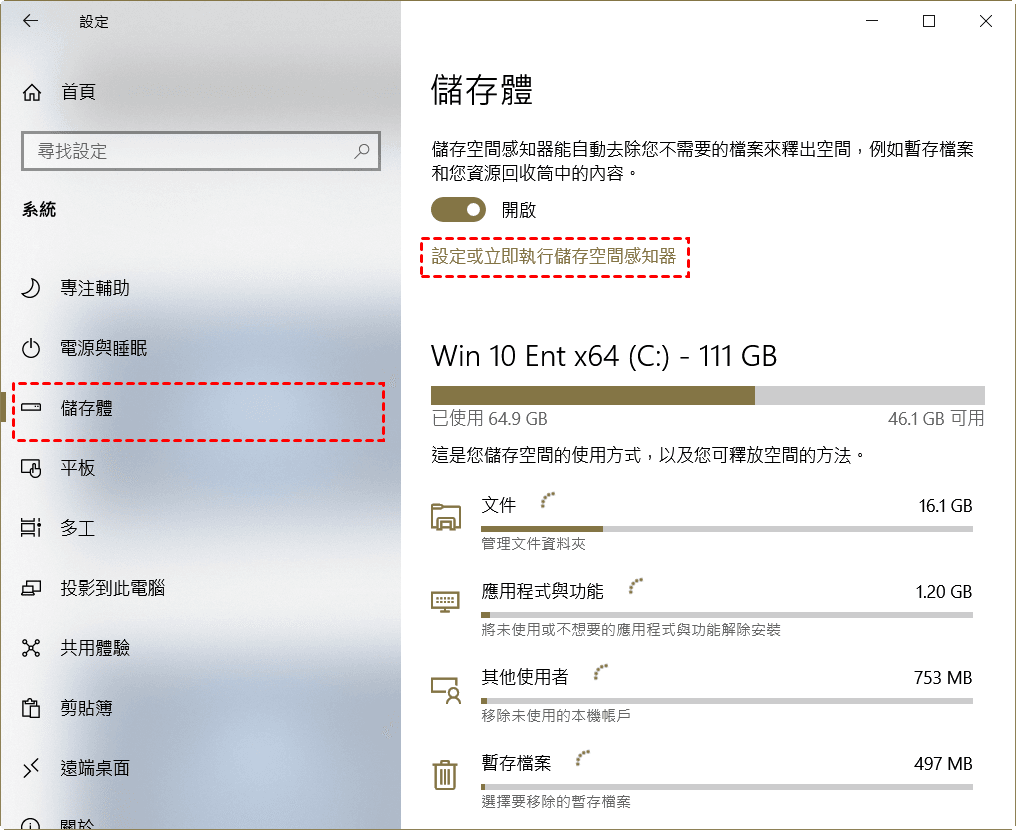Select the 專注輔助 moon icon
Image resolution: width=1016 pixels, height=830 pixels.
30,288
